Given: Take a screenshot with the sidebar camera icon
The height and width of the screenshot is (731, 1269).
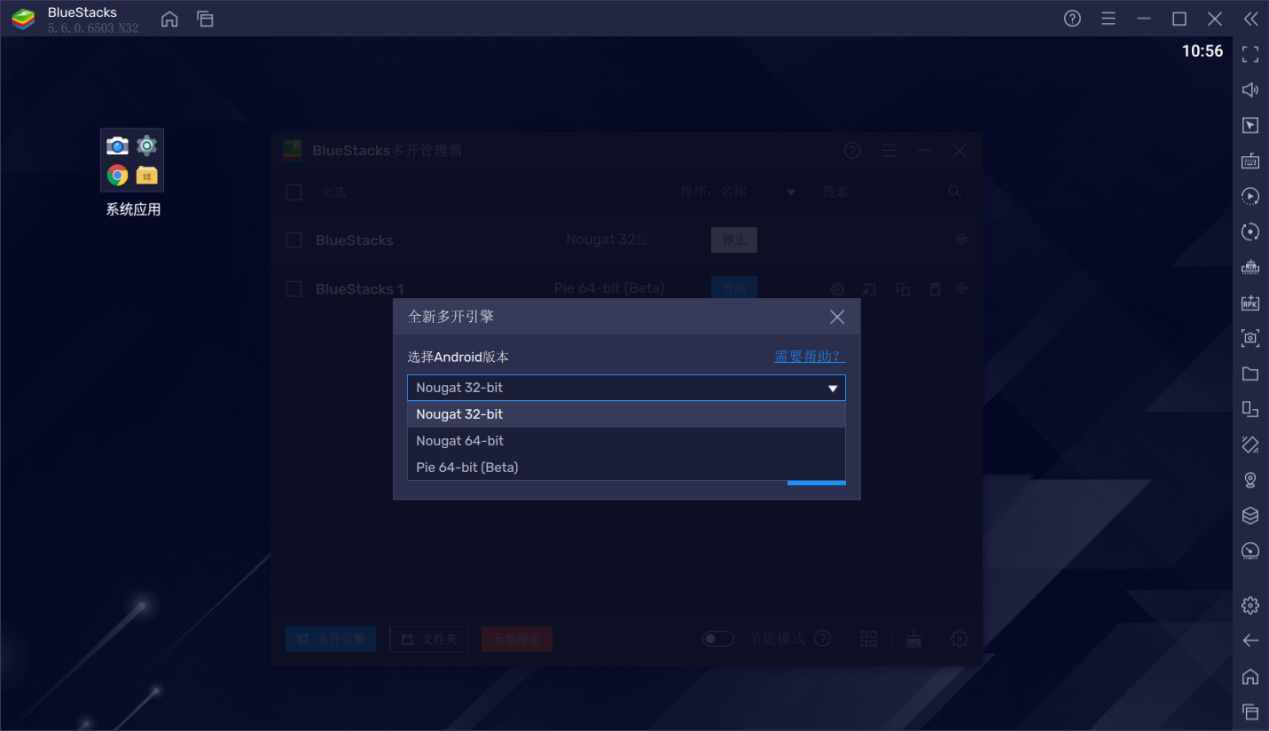Looking at the screenshot, I should [x=1250, y=338].
